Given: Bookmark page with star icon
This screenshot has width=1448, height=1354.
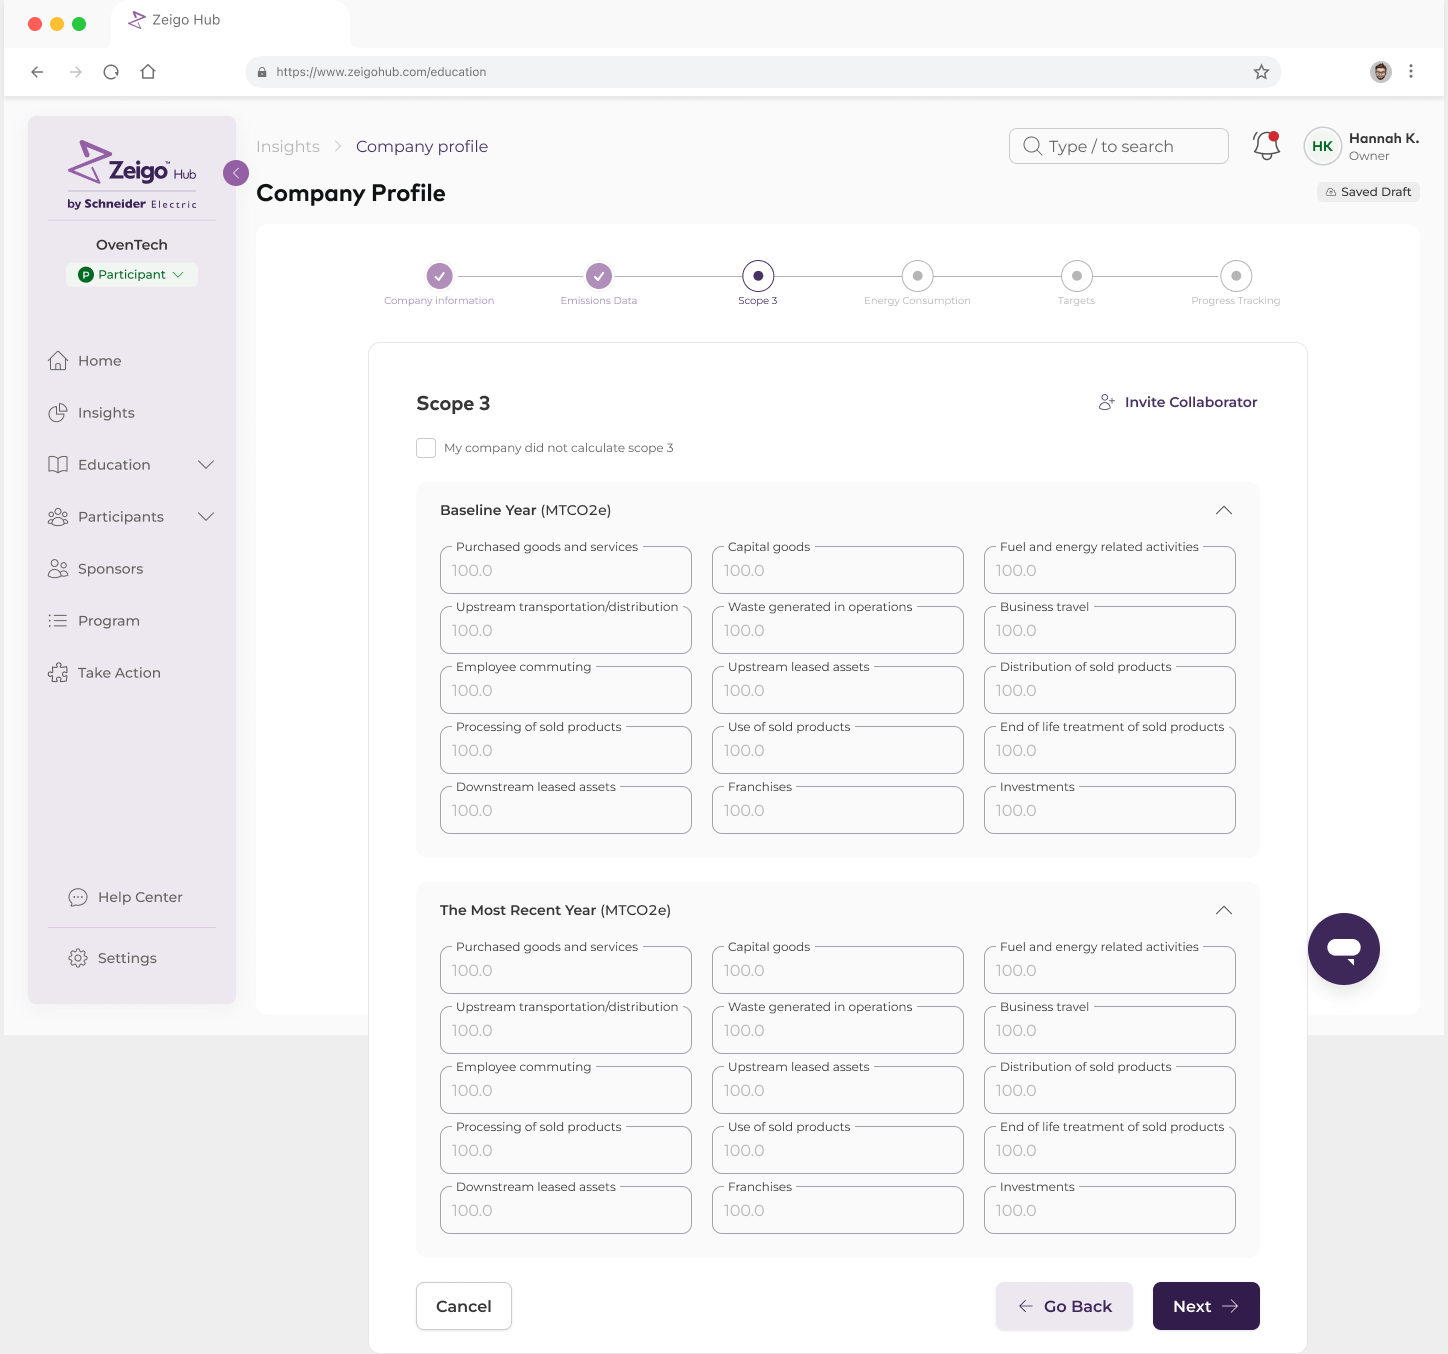Looking at the screenshot, I should (x=1261, y=72).
